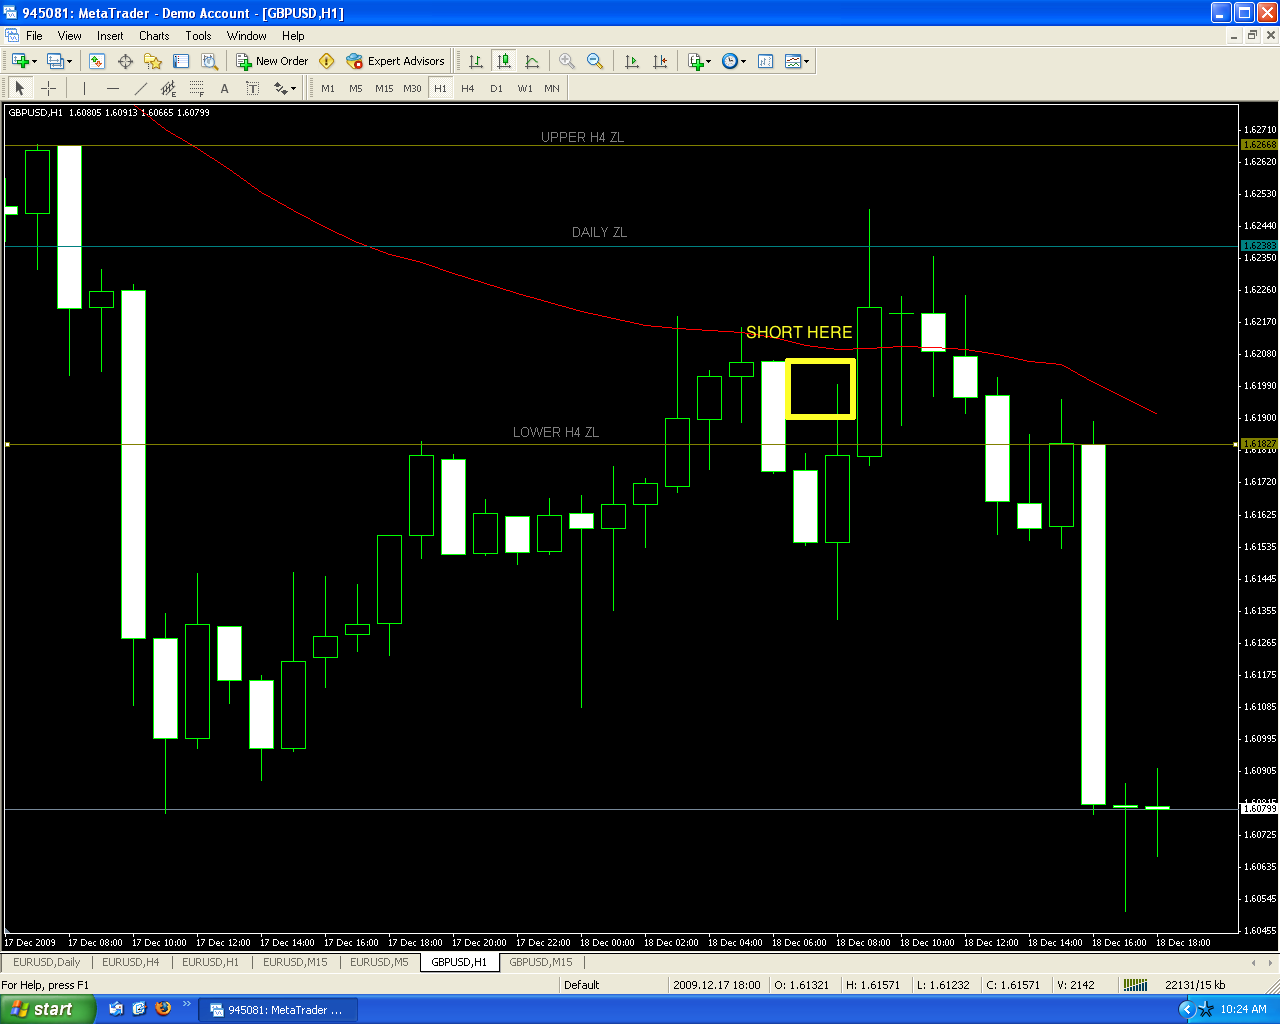1280x1024 pixels.
Task: Toggle chart shift from right edge
Action: [660, 61]
